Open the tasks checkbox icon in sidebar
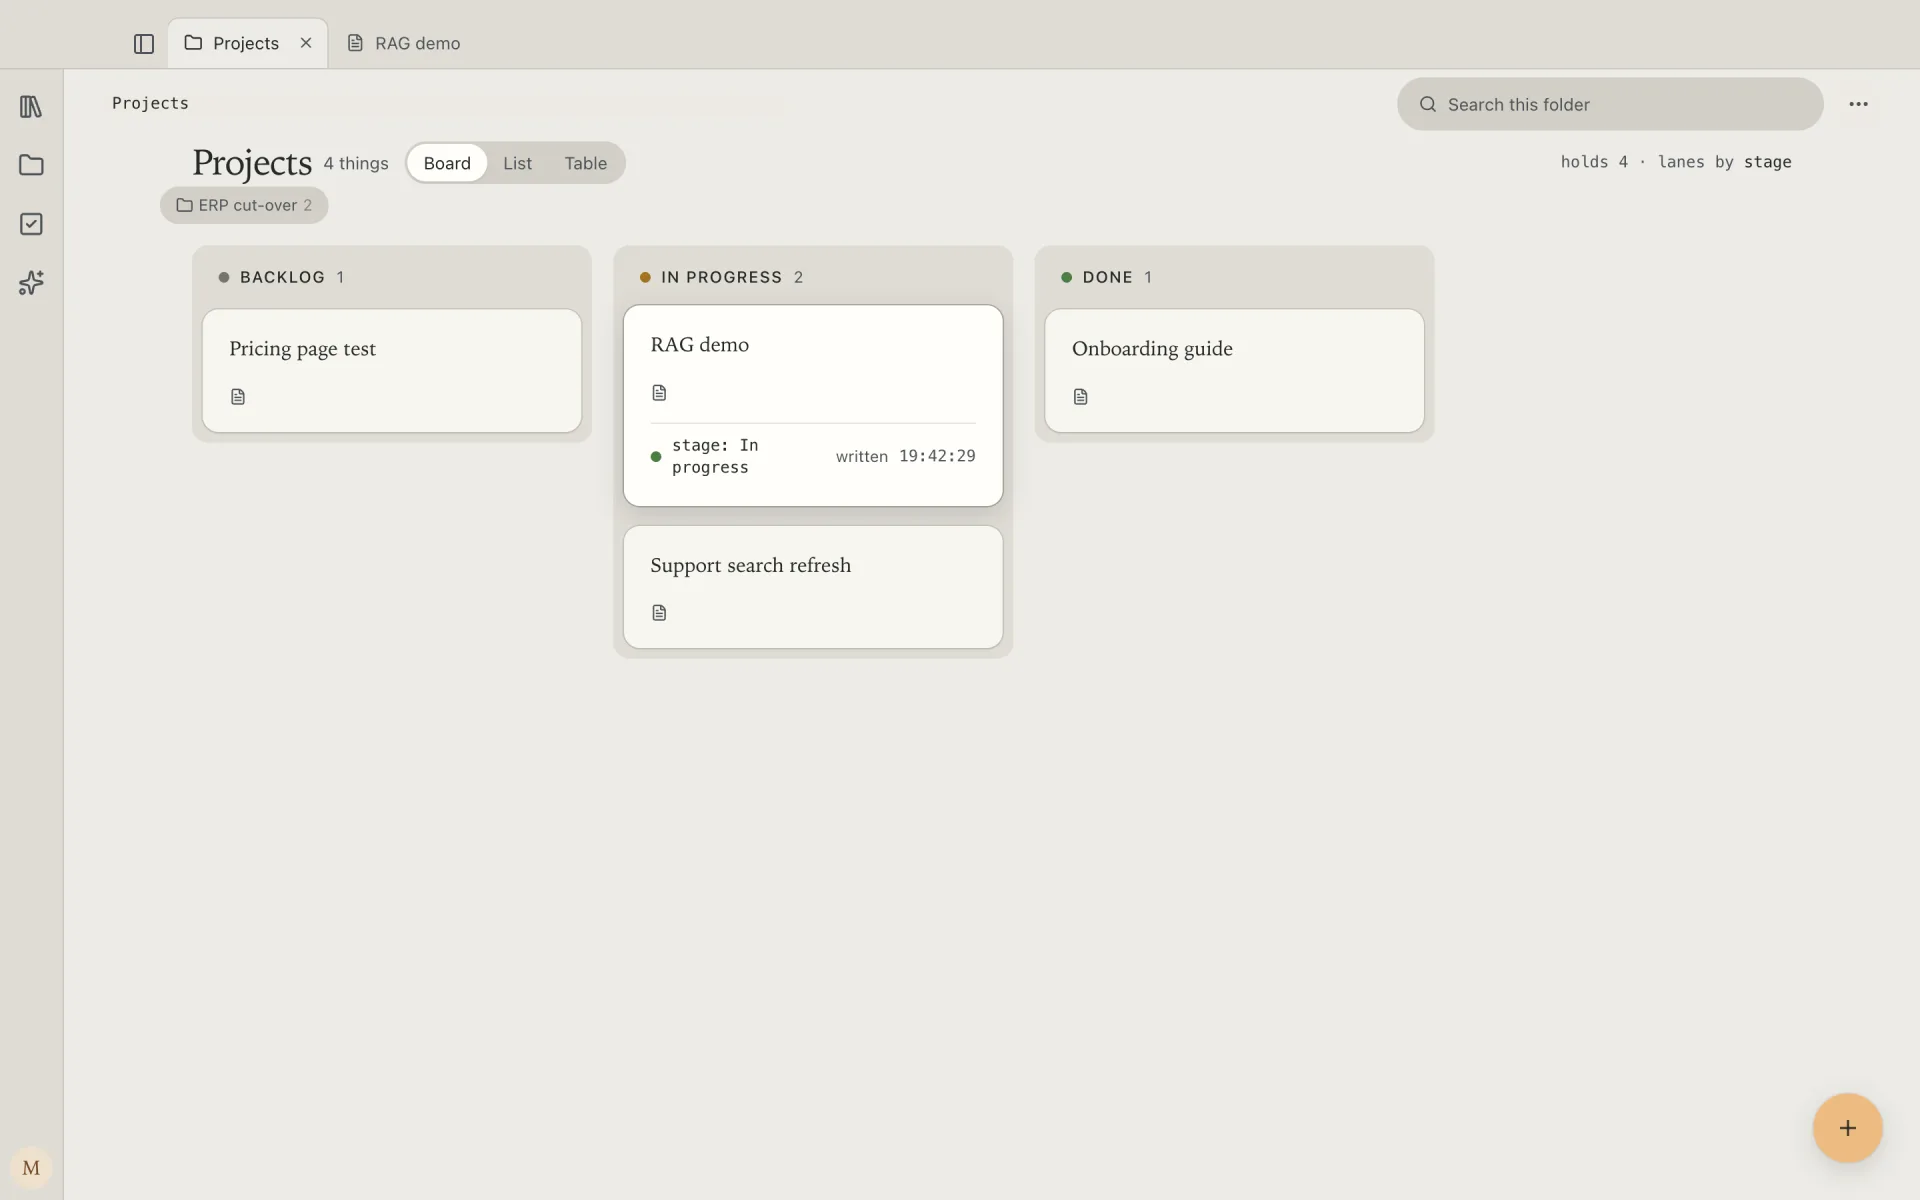This screenshot has width=1920, height=1200. tap(31, 224)
